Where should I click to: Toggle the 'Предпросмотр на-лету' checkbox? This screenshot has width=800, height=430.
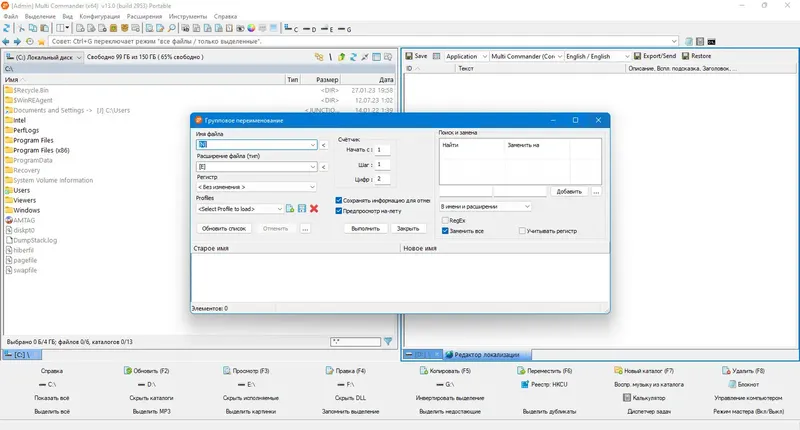[338, 211]
